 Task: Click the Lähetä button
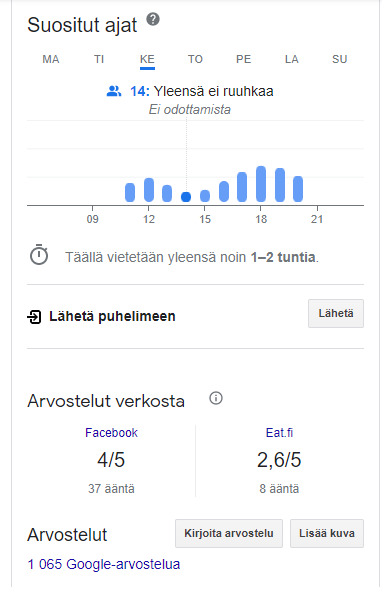coord(336,313)
